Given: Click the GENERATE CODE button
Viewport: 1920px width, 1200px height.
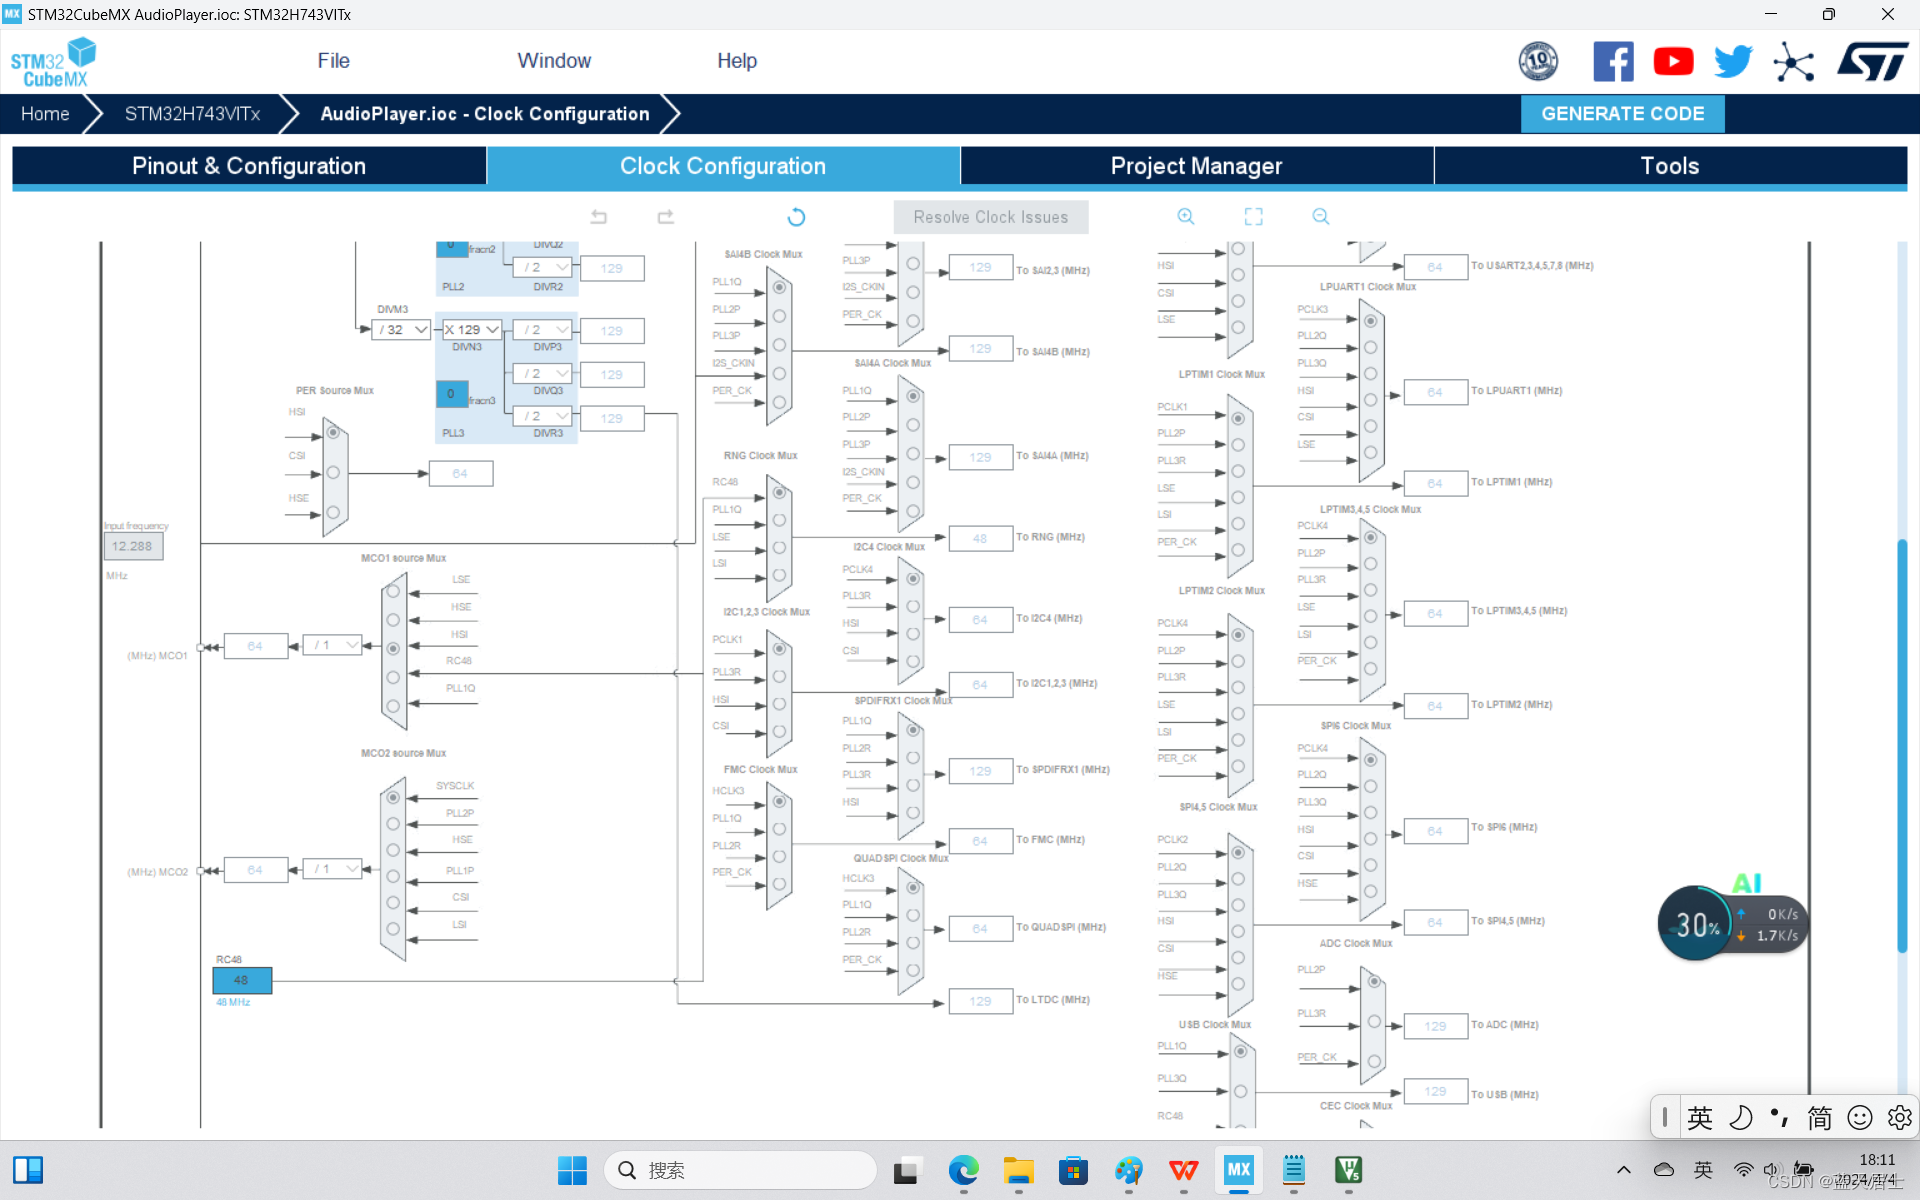Looking at the screenshot, I should (1622, 114).
